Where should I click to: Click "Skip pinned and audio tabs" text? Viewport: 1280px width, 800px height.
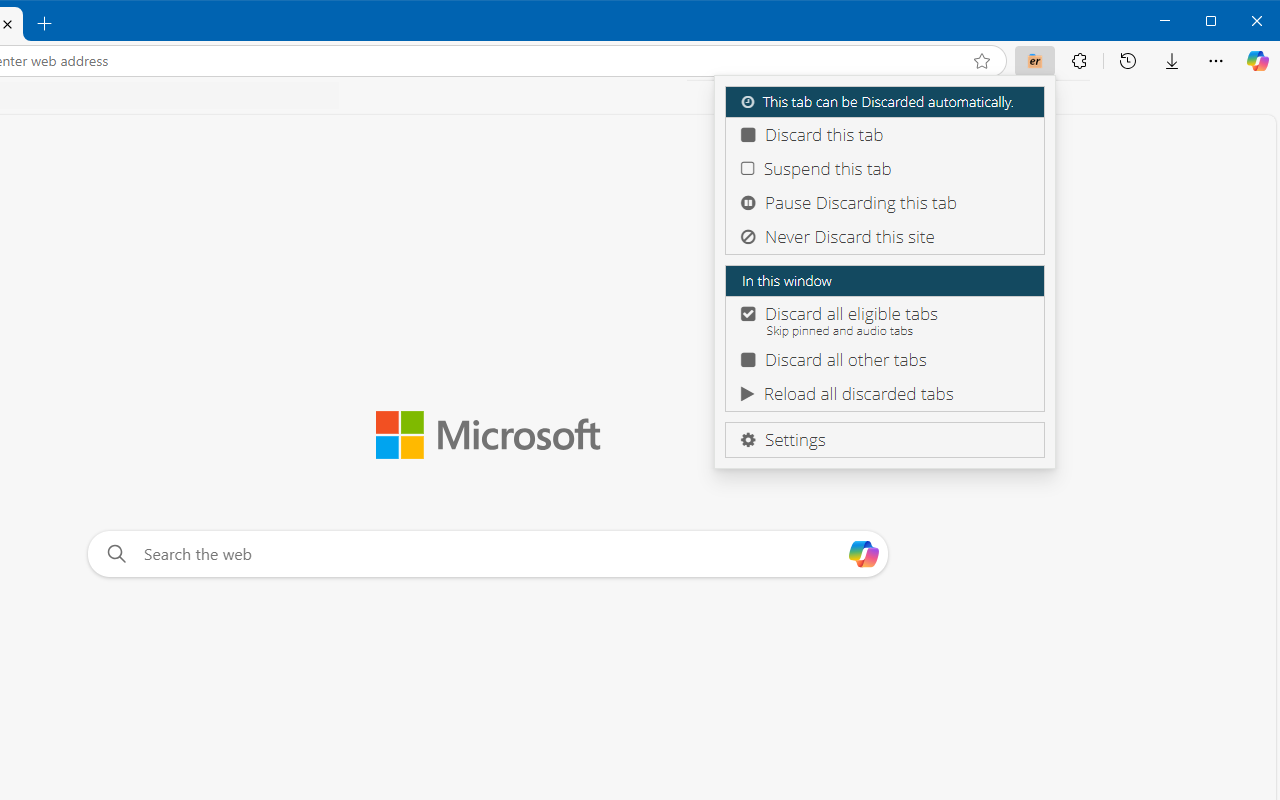tap(839, 331)
